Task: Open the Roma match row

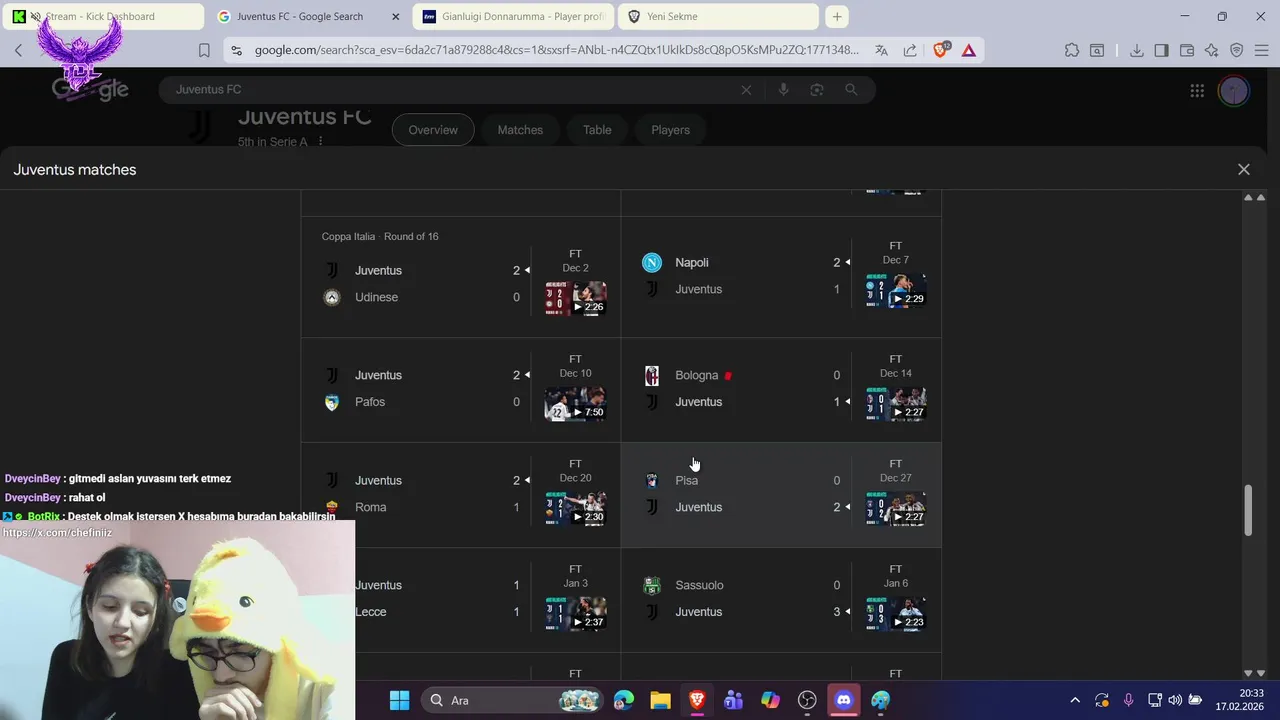Action: point(461,495)
